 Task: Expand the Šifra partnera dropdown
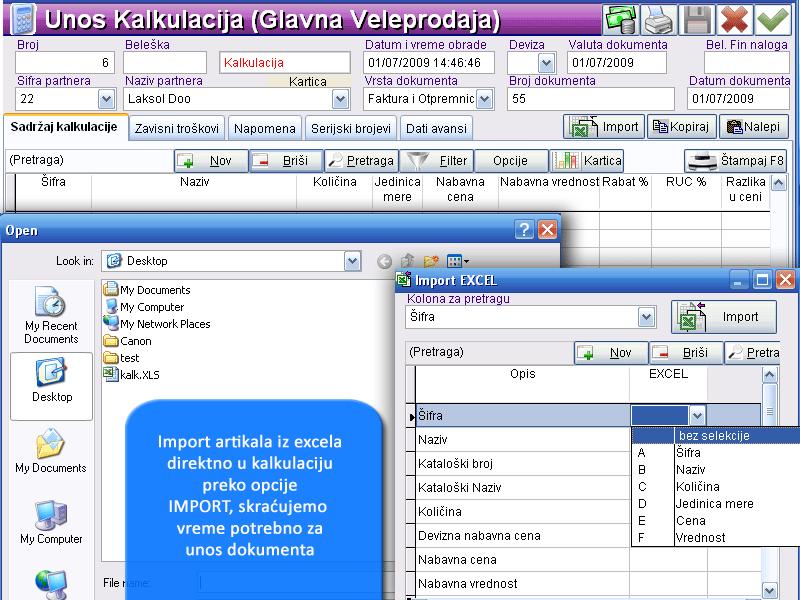[106, 99]
